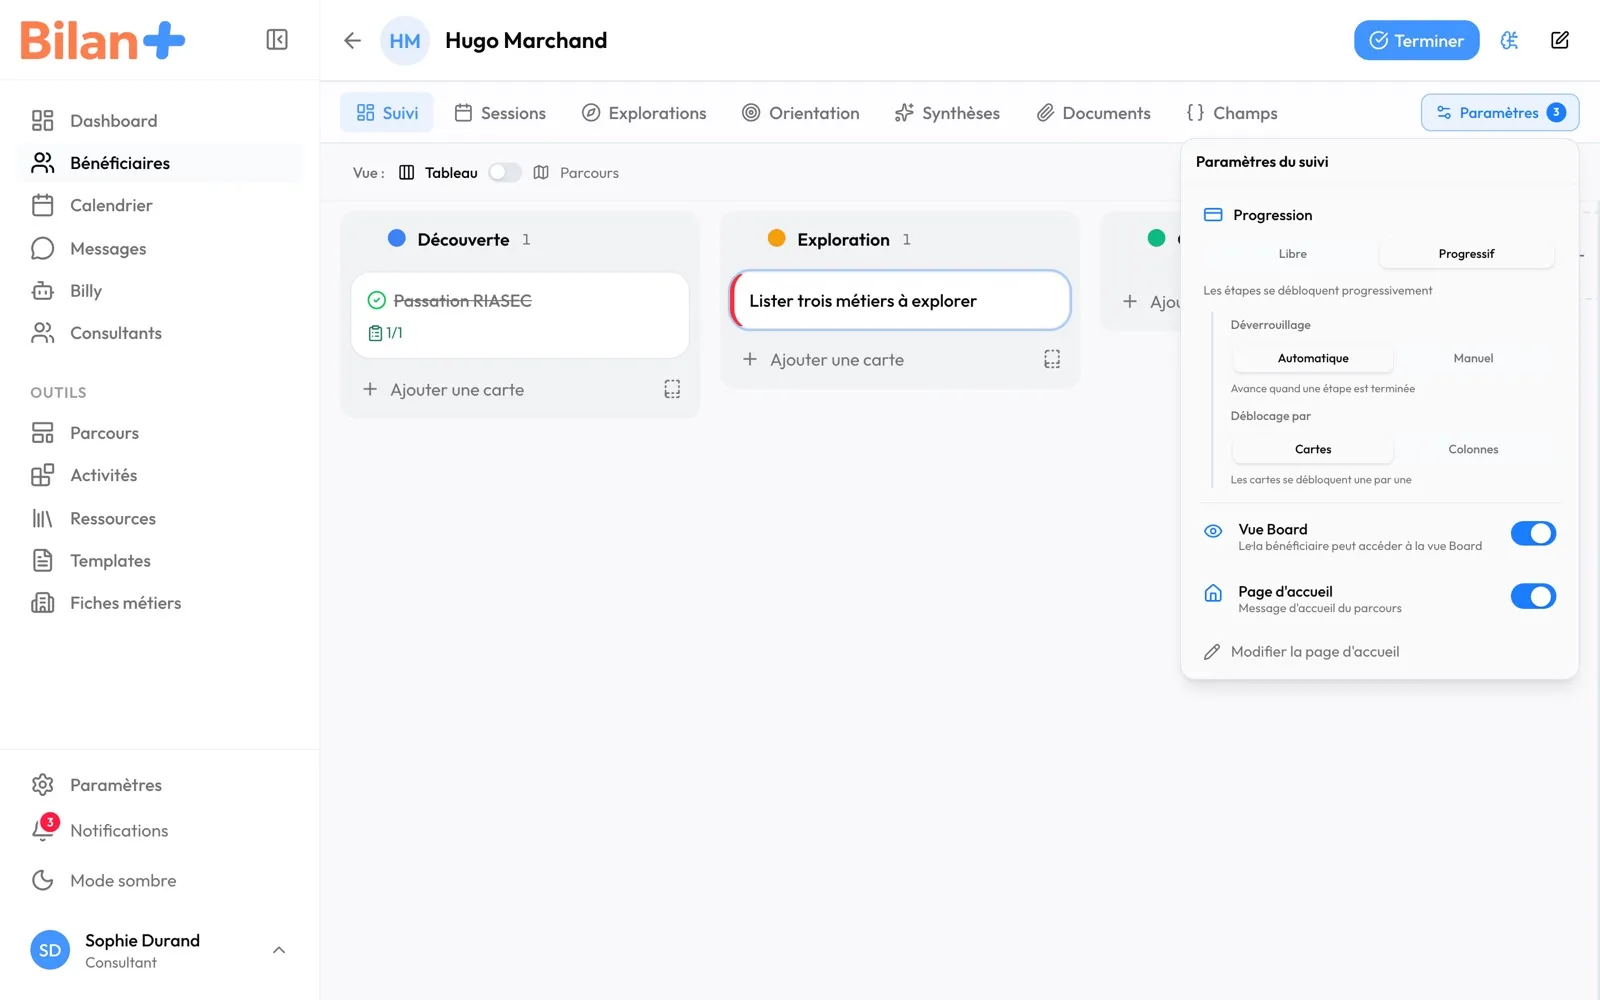Screen dimensions: 1600x1000
Task: Collapse the sidebar panel icon
Action: coord(277,40)
